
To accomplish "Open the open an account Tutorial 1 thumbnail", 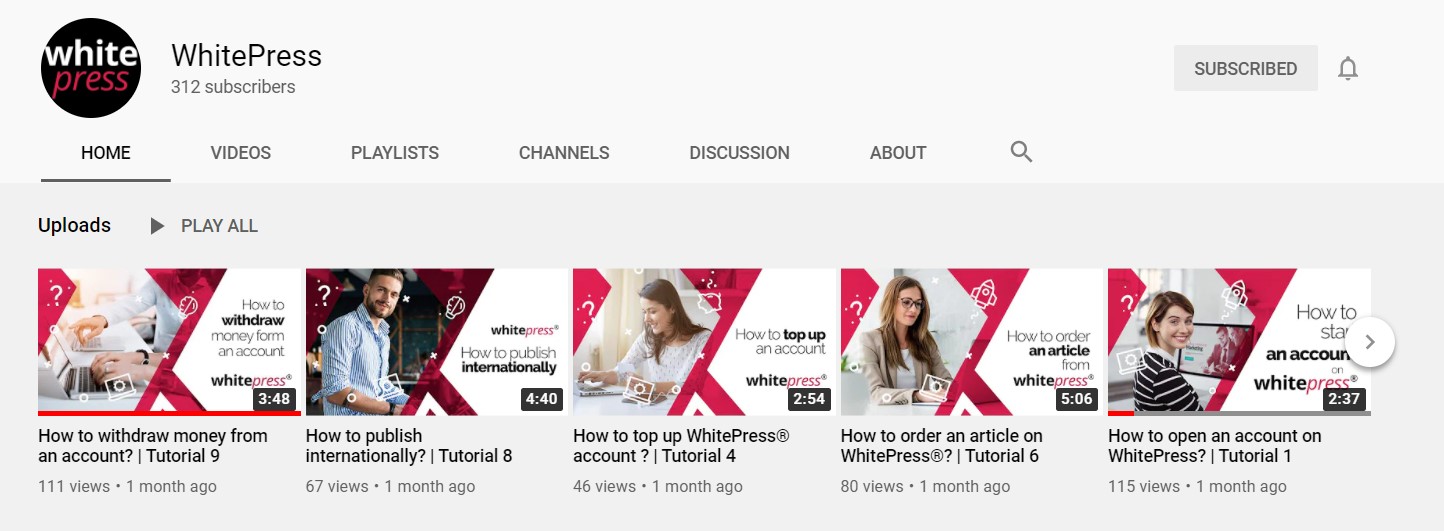I will [x=1239, y=342].
